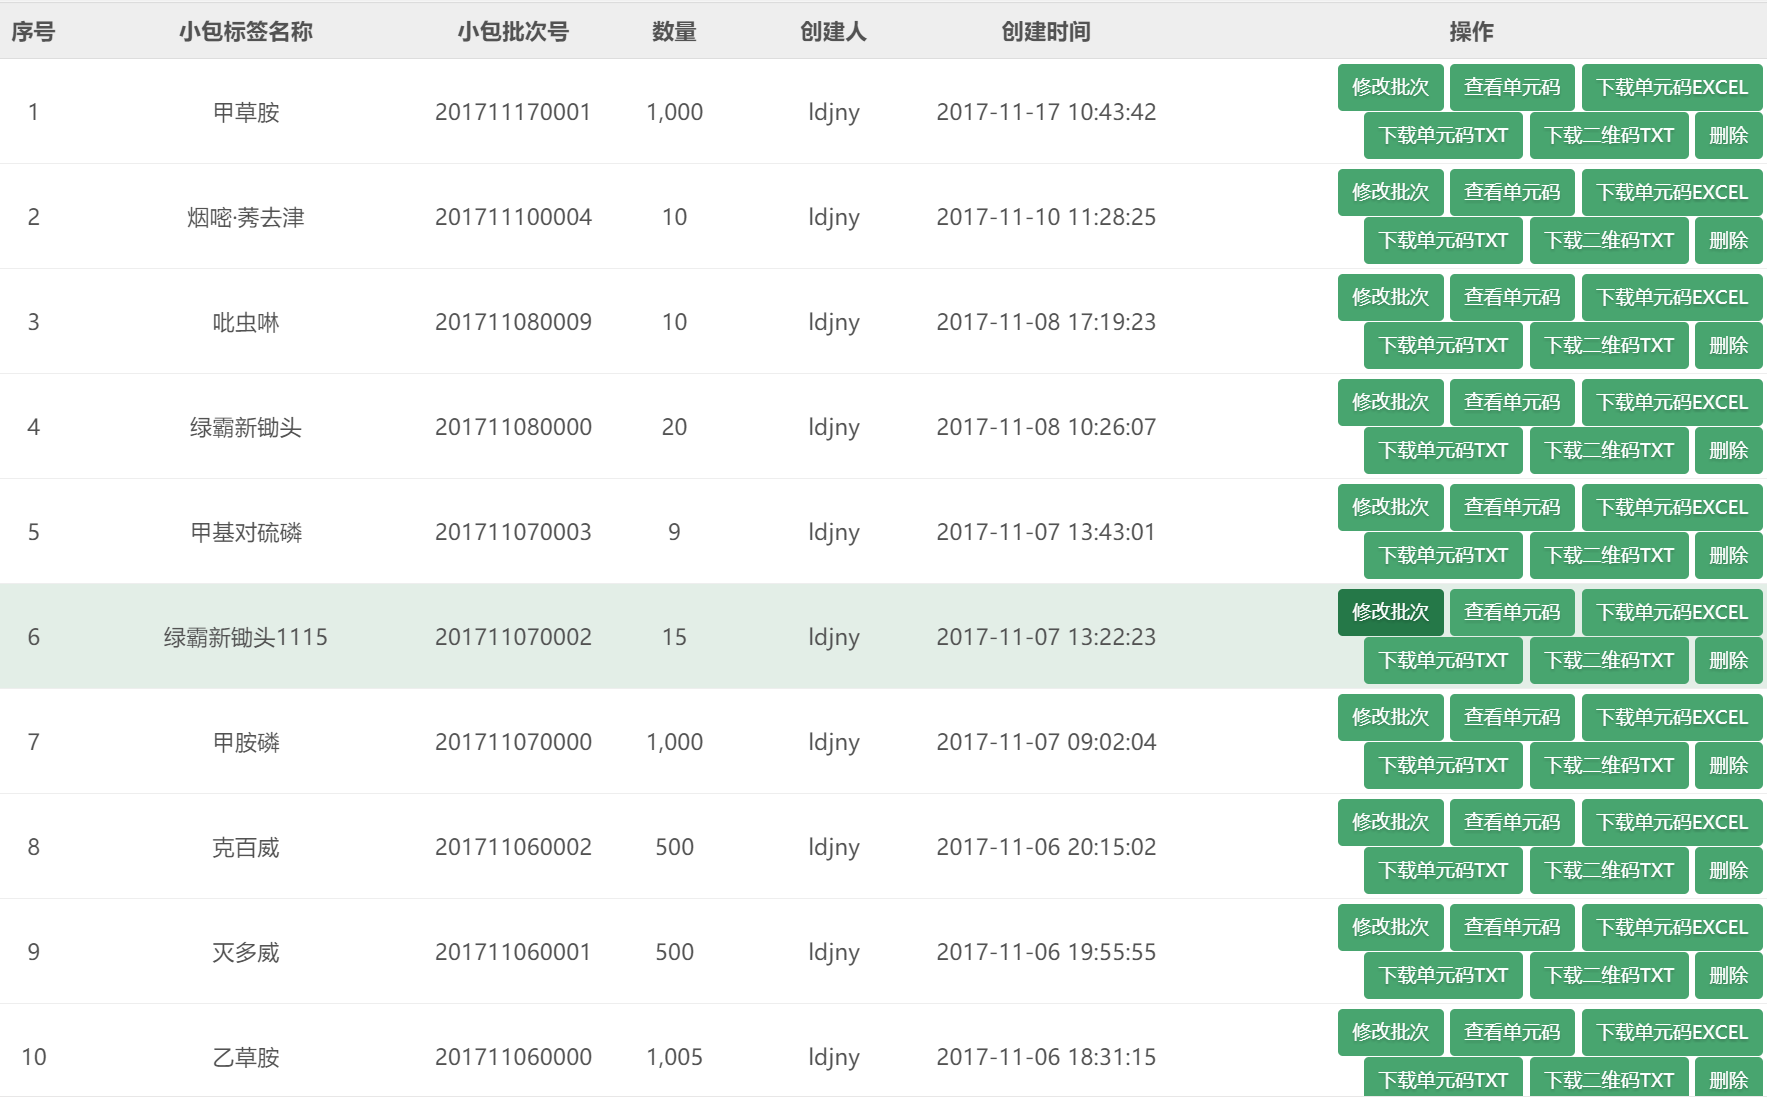
Task: Download 单元码TXT for 甲基对硫磷
Action: (1443, 555)
